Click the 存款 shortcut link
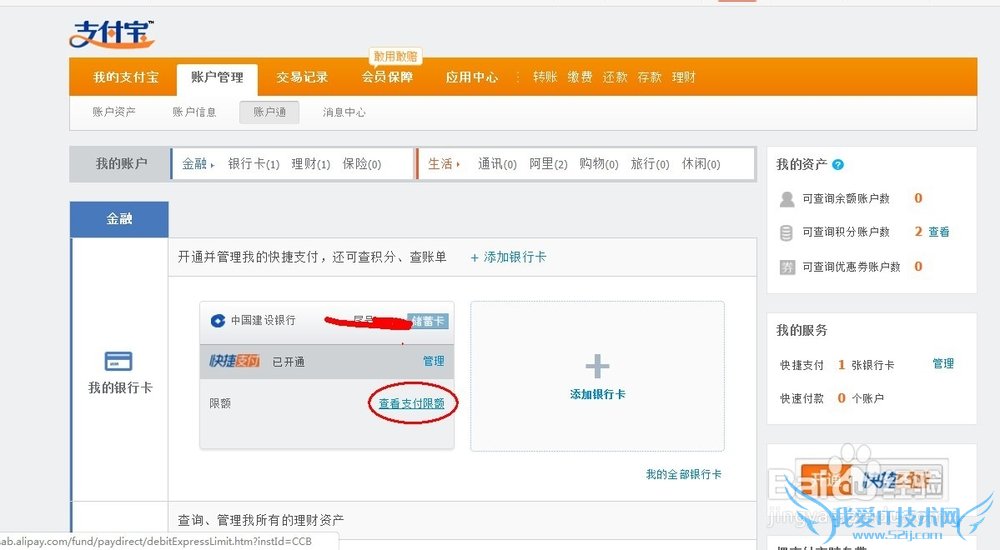 [649, 77]
